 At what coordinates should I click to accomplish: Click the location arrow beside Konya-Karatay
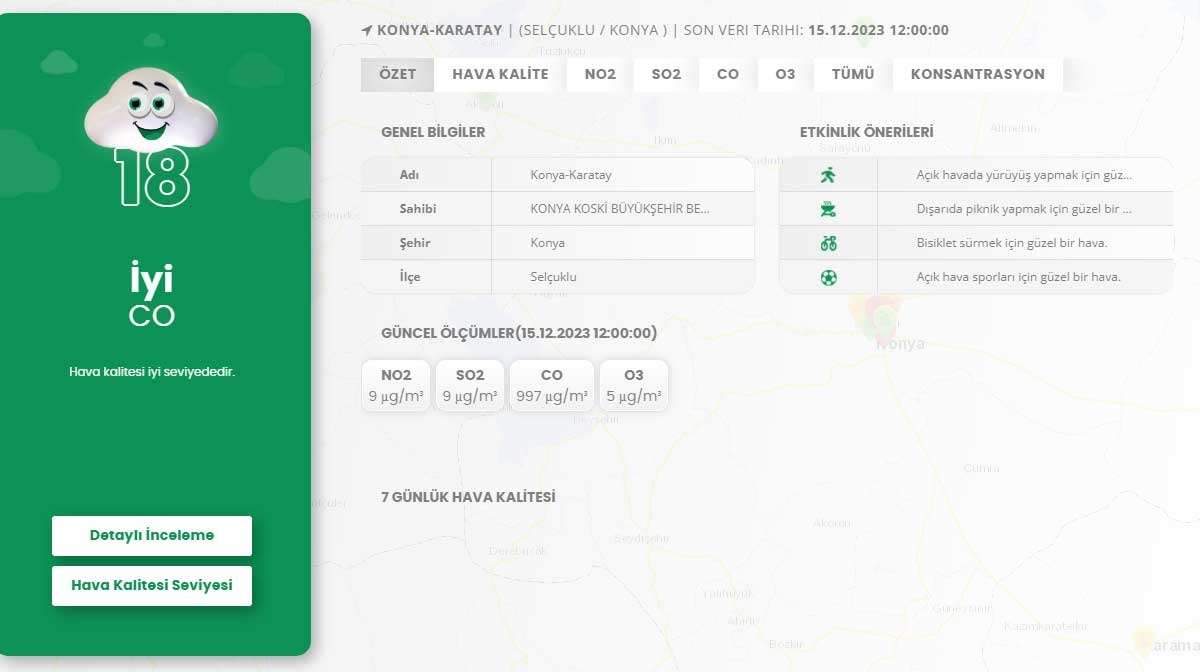pyautogui.click(x=366, y=30)
